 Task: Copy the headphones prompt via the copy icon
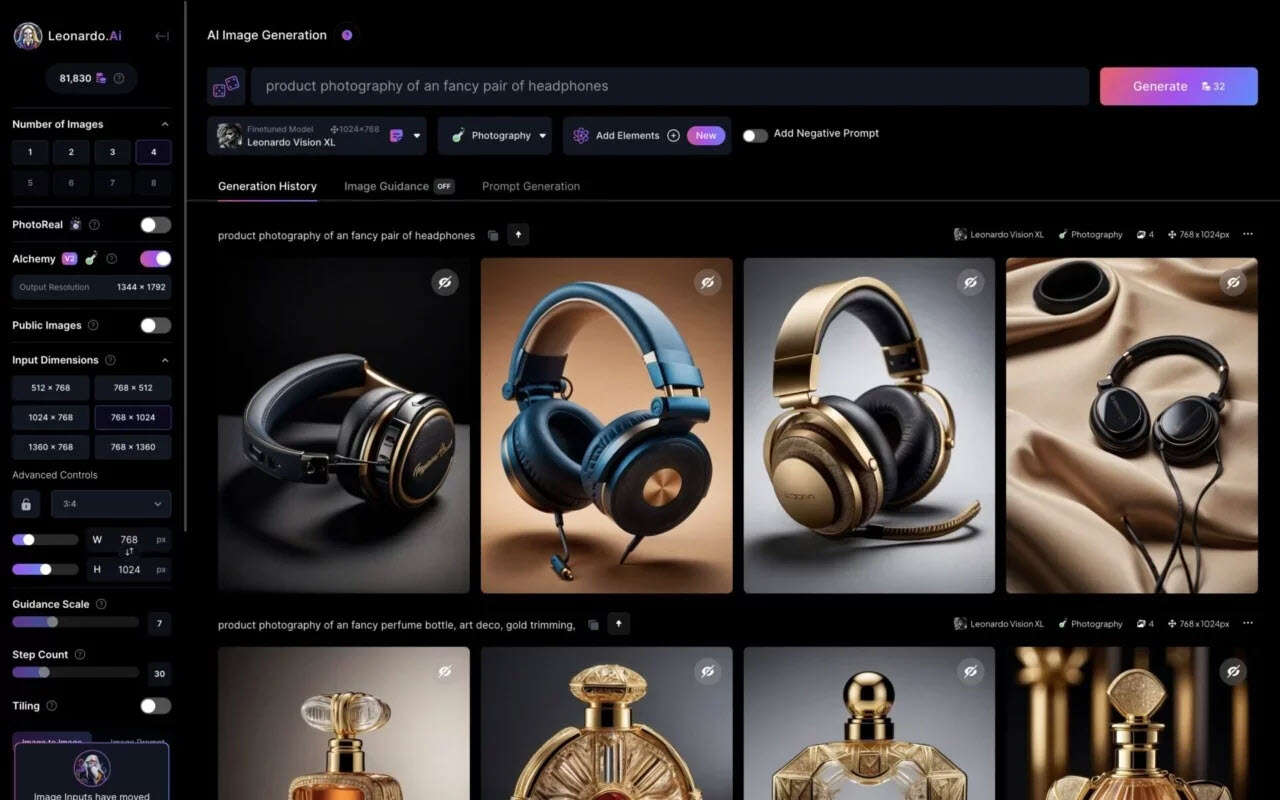[492, 234]
